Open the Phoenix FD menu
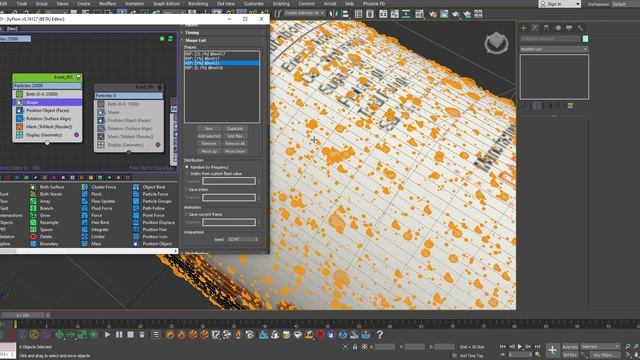This screenshot has width=640, height=360. click(373, 4)
